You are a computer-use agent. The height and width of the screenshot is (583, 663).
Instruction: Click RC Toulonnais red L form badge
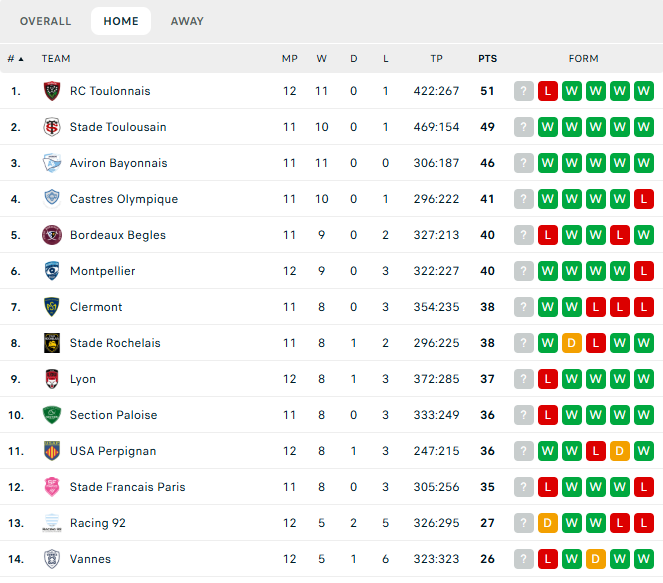[x=548, y=91]
